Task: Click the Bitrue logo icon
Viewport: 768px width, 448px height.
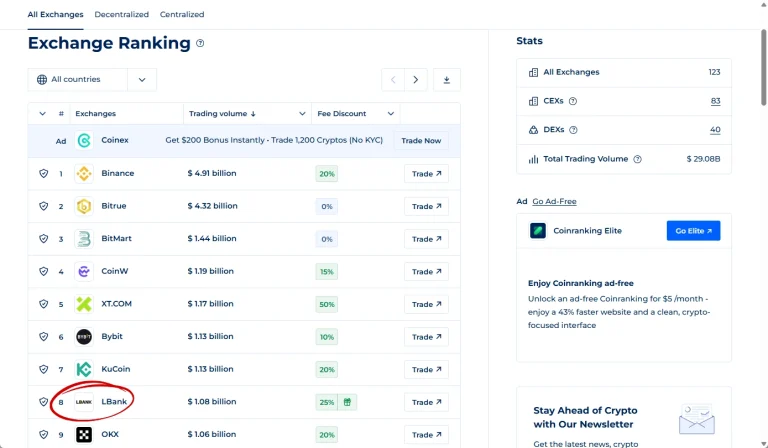Action: (84, 206)
